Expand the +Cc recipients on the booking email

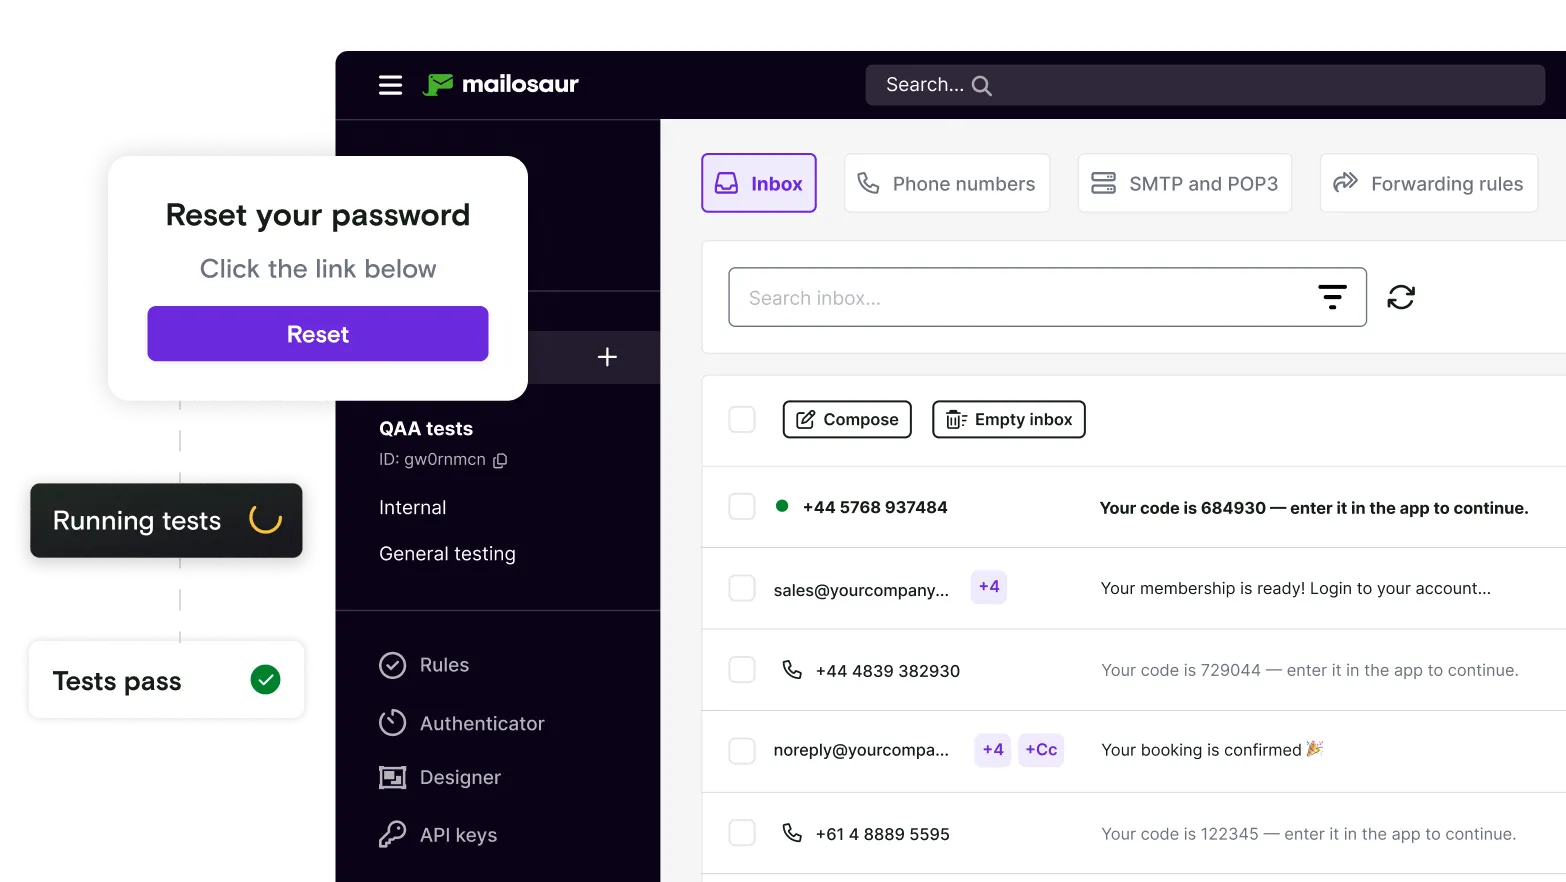pyautogui.click(x=1041, y=749)
